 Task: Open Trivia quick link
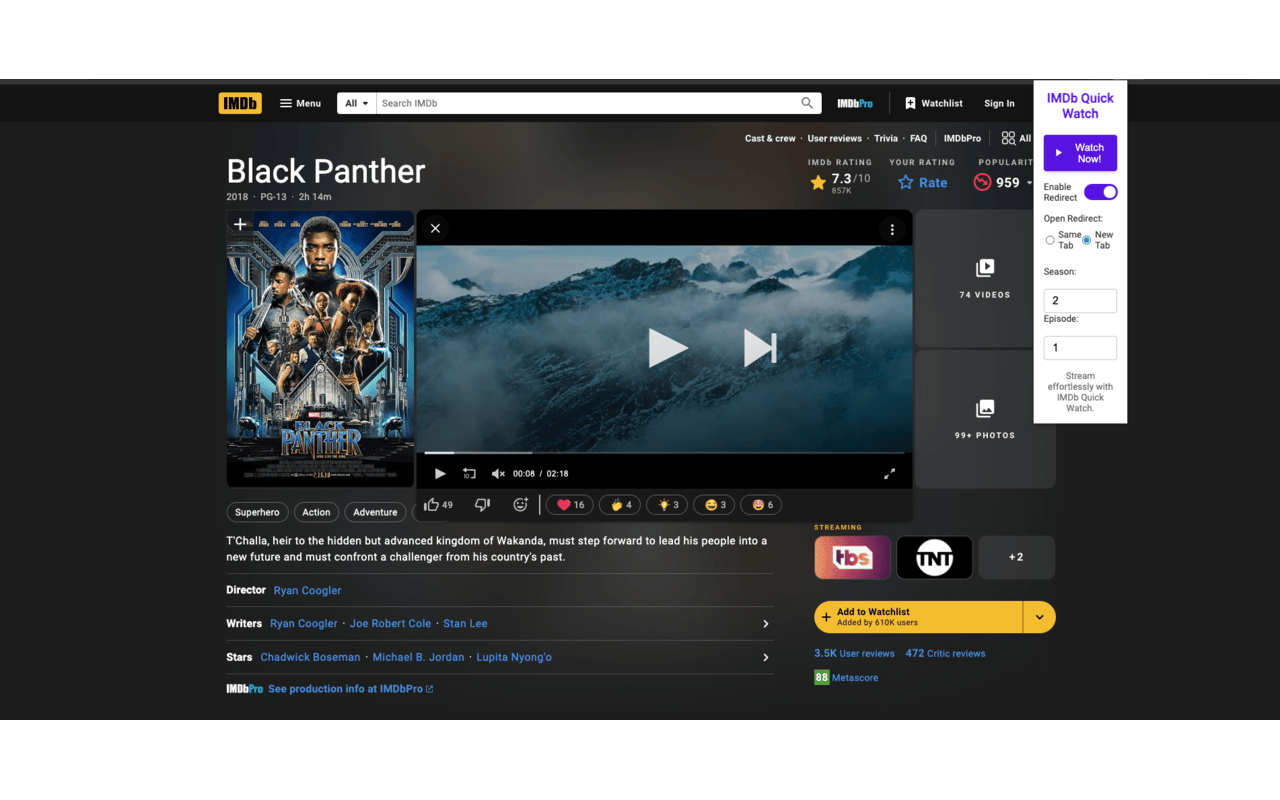point(886,138)
